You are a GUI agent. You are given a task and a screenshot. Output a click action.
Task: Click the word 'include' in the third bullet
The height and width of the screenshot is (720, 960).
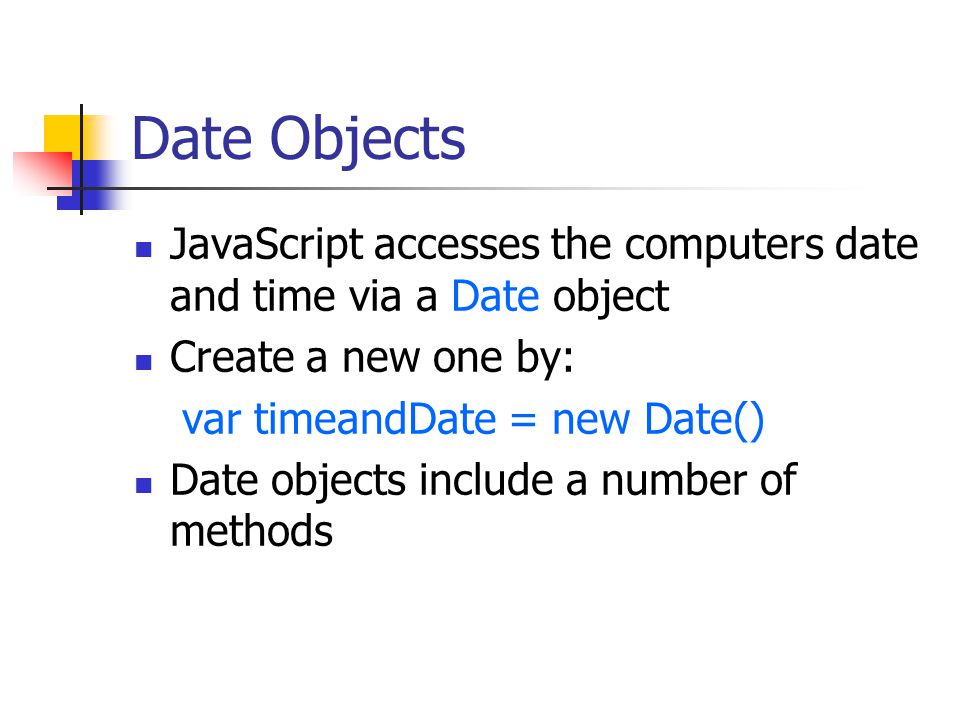(x=486, y=479)
